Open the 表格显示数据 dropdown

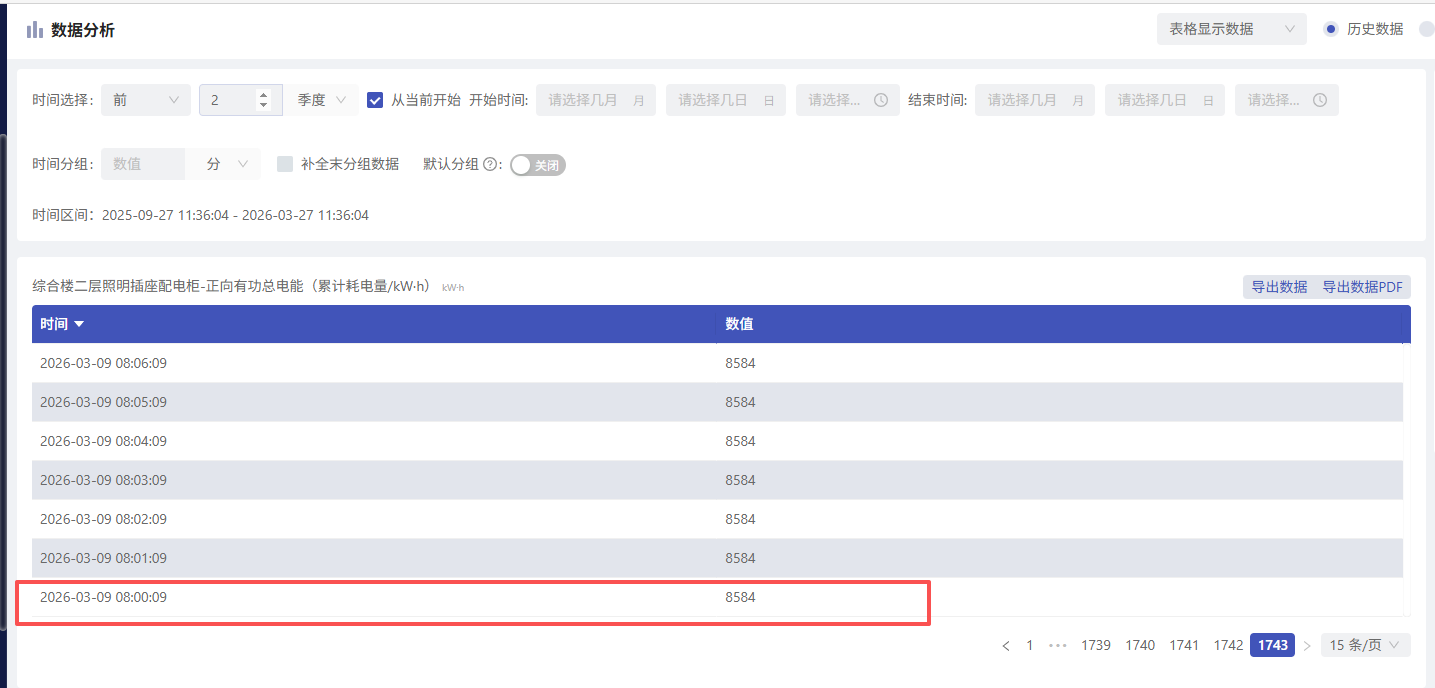coord(1231,29)
